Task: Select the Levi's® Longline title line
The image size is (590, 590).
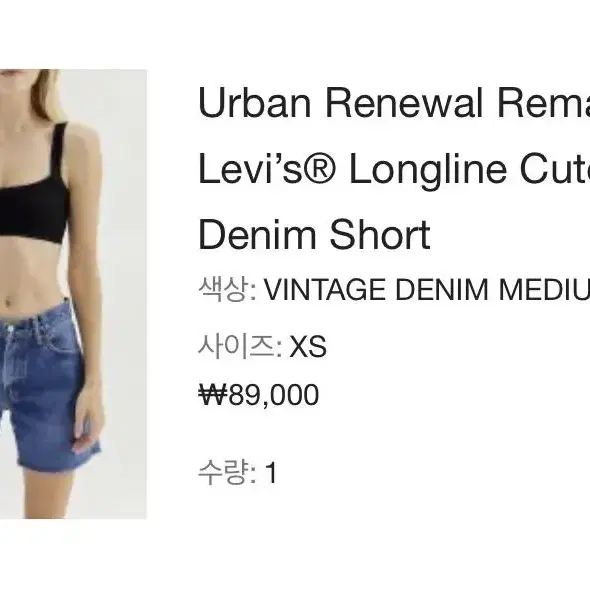Action: pos(394,169)
